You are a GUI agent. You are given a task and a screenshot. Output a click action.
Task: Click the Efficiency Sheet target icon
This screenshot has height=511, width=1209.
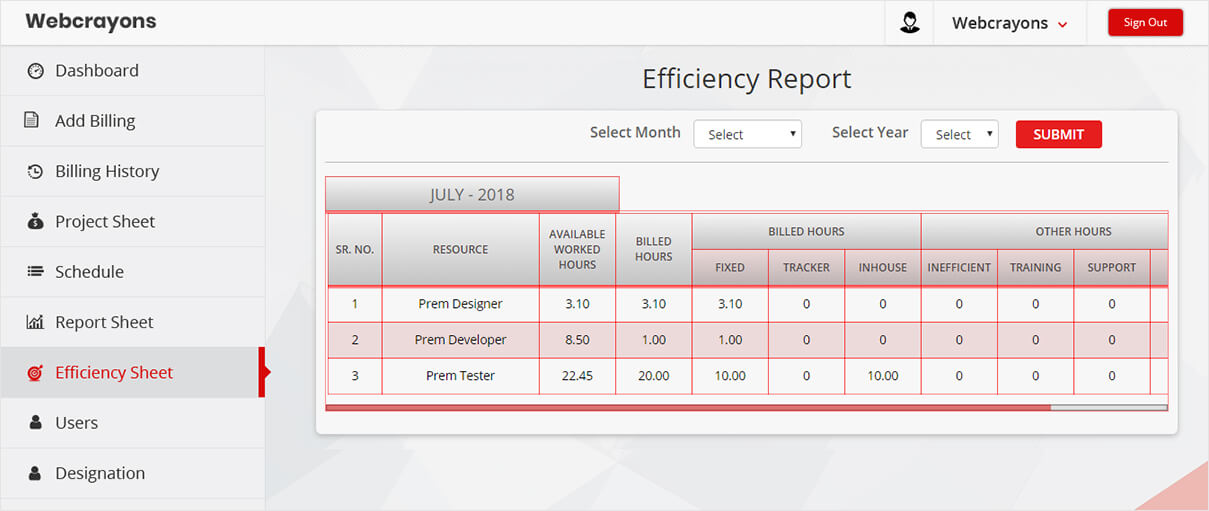coord(35,373)
